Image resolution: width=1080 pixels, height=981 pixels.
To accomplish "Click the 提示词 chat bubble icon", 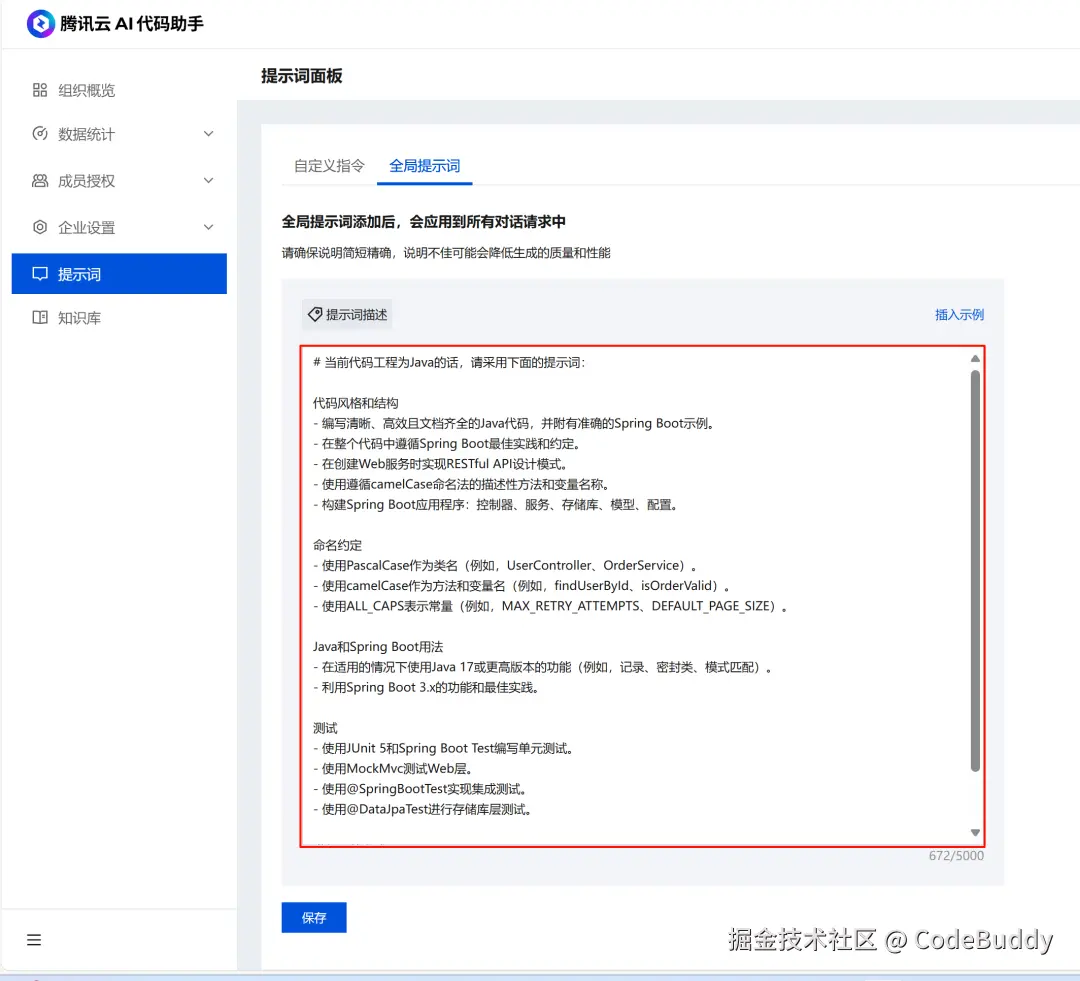I will coord(39,274).
